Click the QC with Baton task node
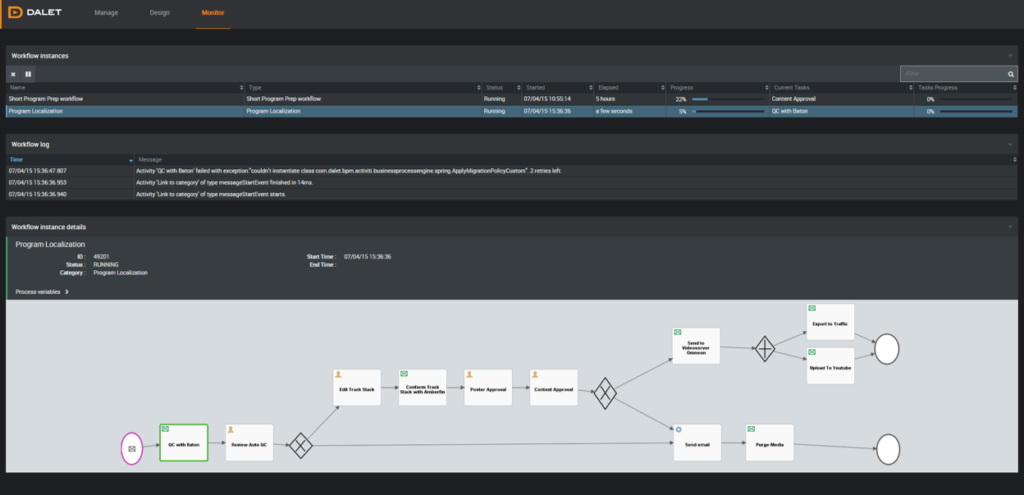 183,442
